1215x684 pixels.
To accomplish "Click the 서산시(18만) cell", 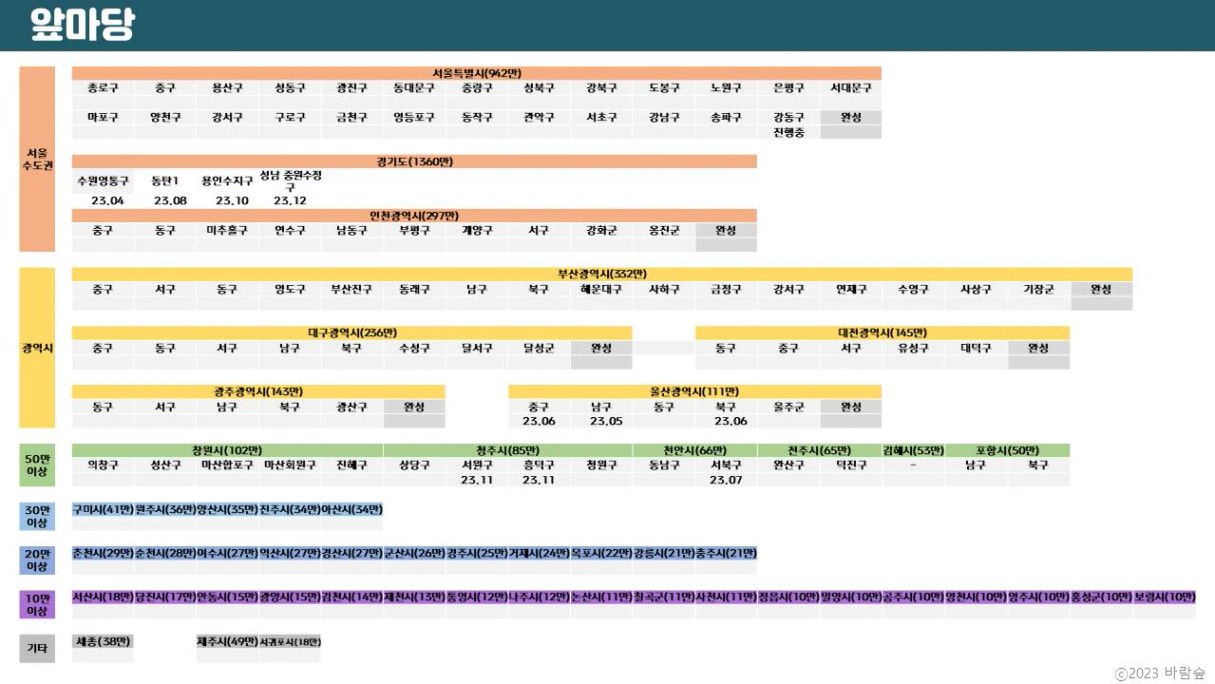I will tap(103, 597).
